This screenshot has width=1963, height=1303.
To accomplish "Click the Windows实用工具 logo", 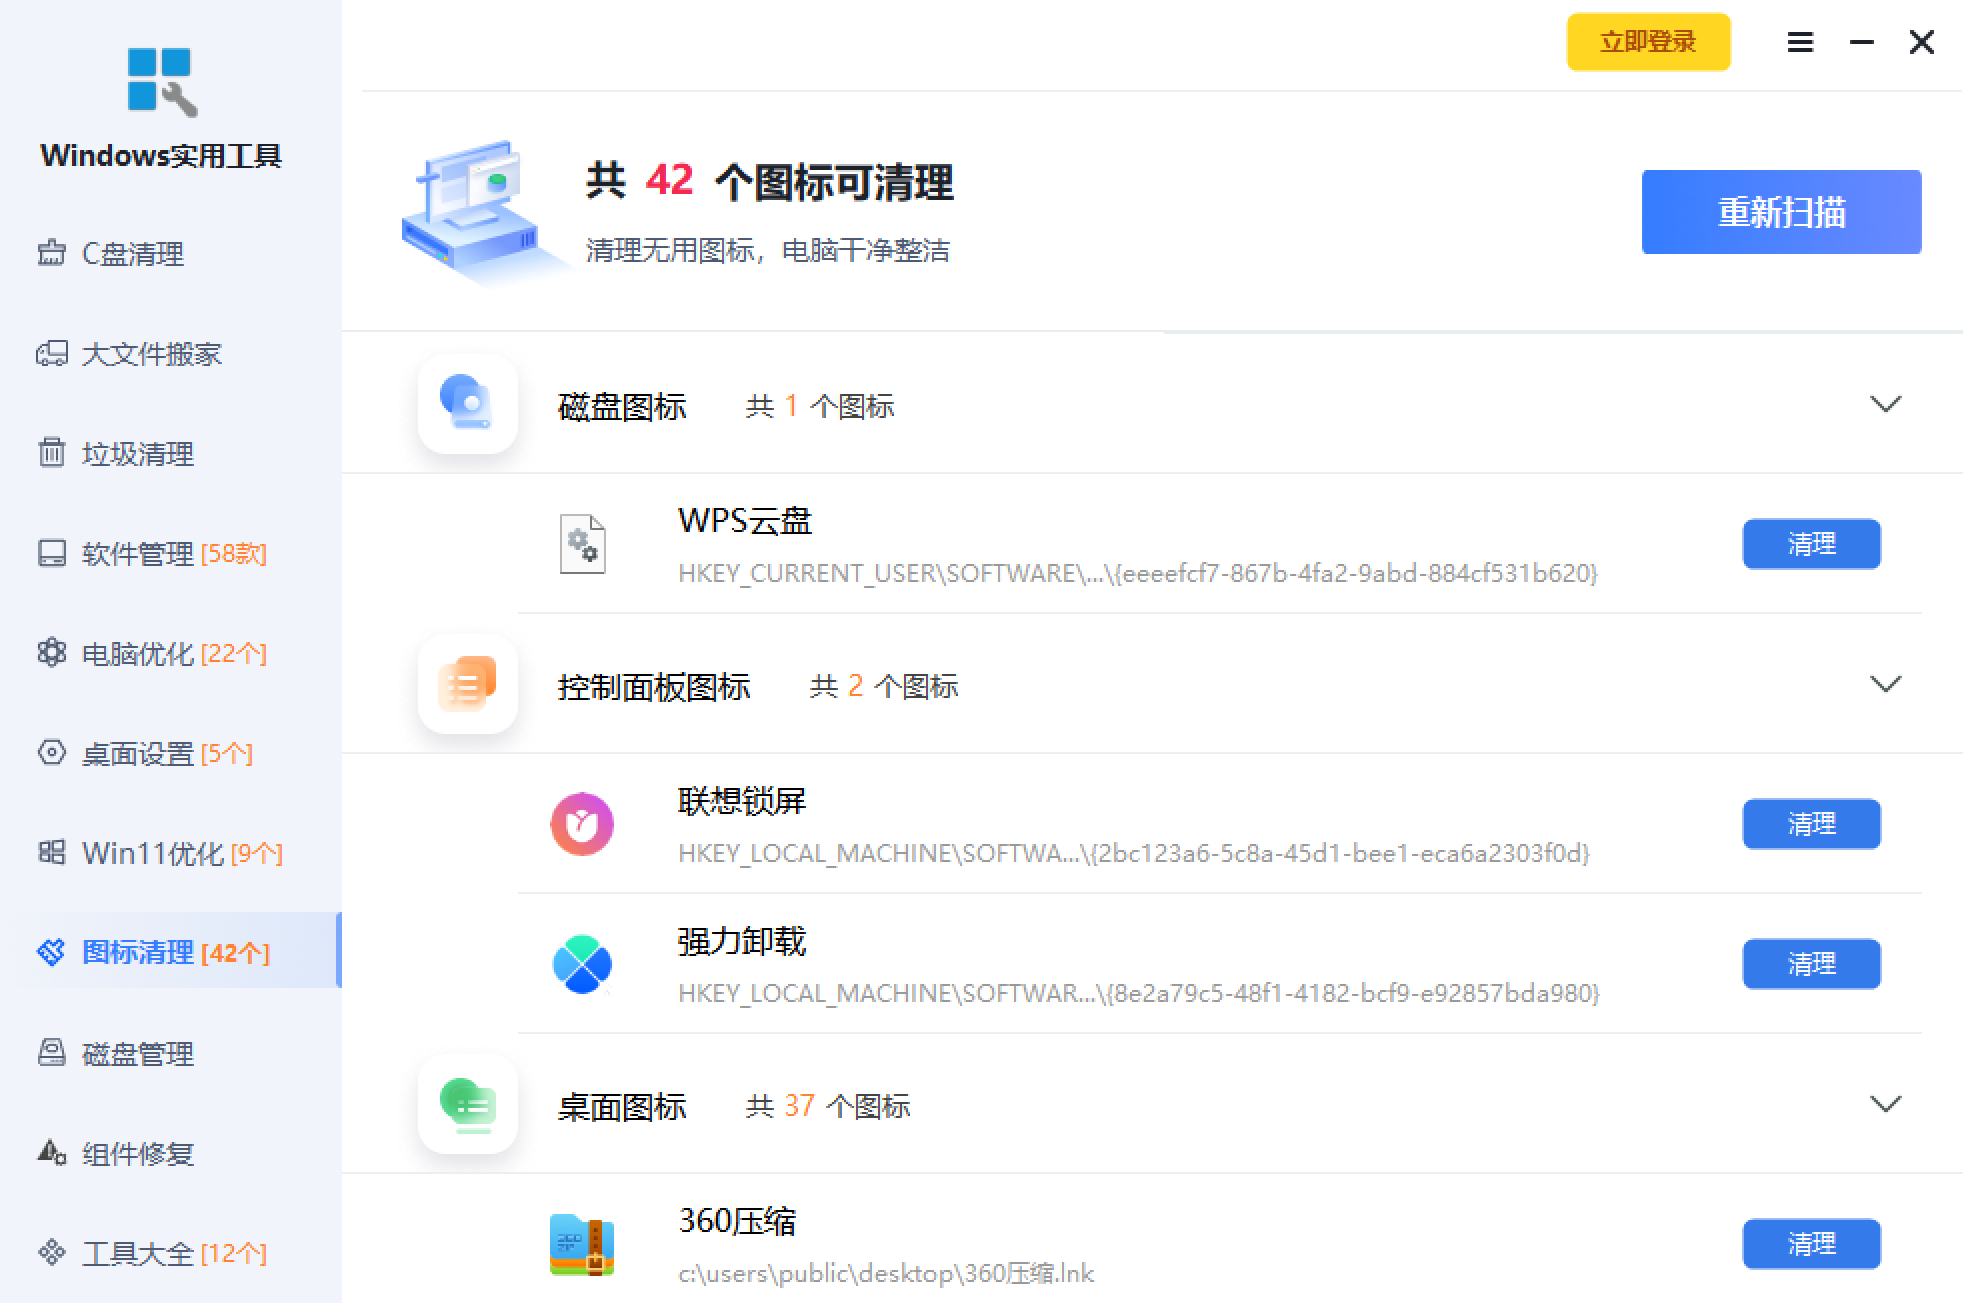I will click(162, 82).
